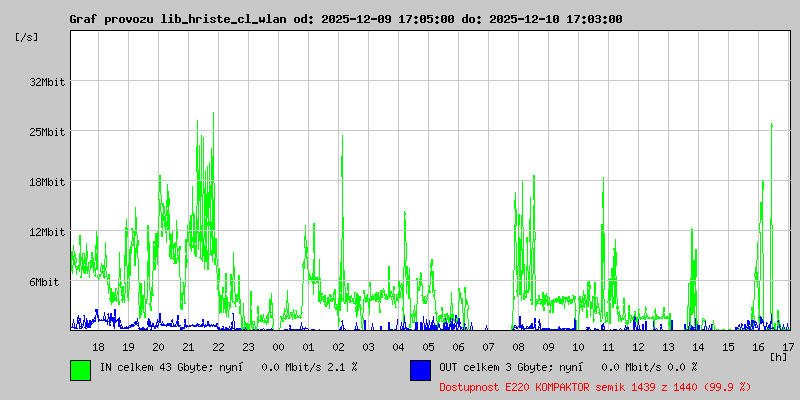Click the '[/s]' unit label
This screenshot has width=800, height=400.
[x=27, y=37]
